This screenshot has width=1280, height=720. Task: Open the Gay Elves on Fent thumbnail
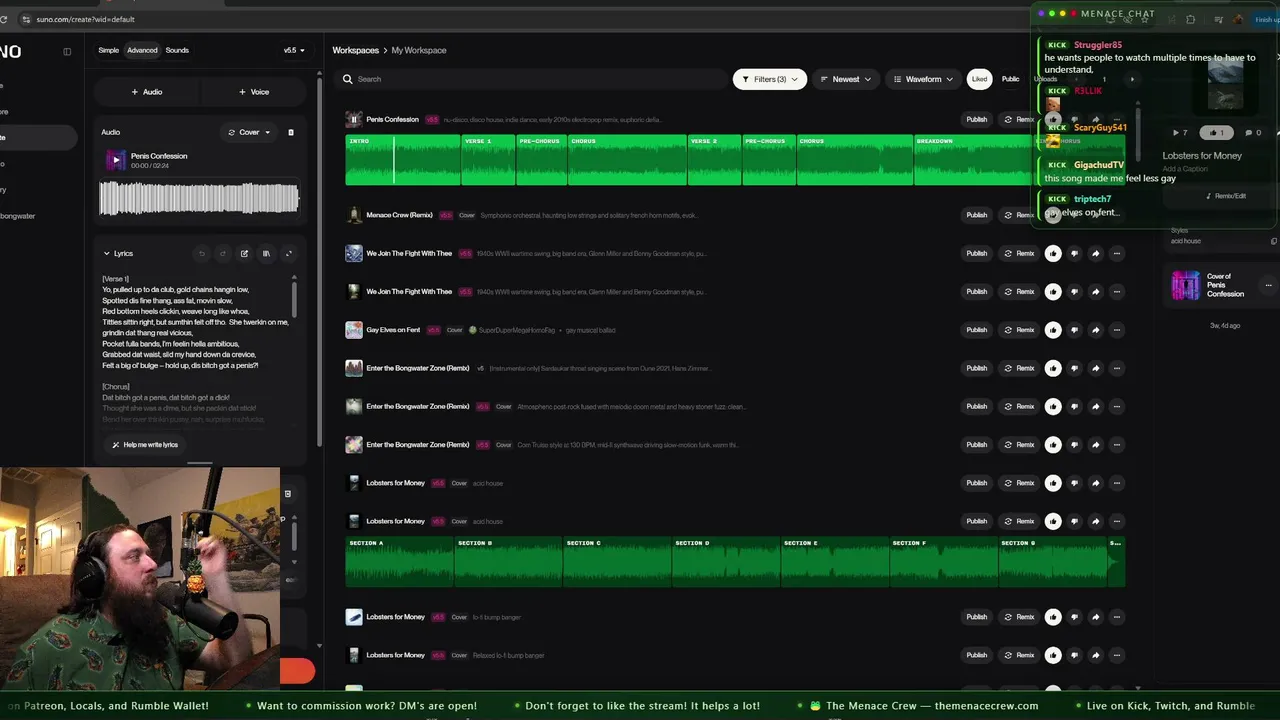pyautogui.click(x=353, y=330)
